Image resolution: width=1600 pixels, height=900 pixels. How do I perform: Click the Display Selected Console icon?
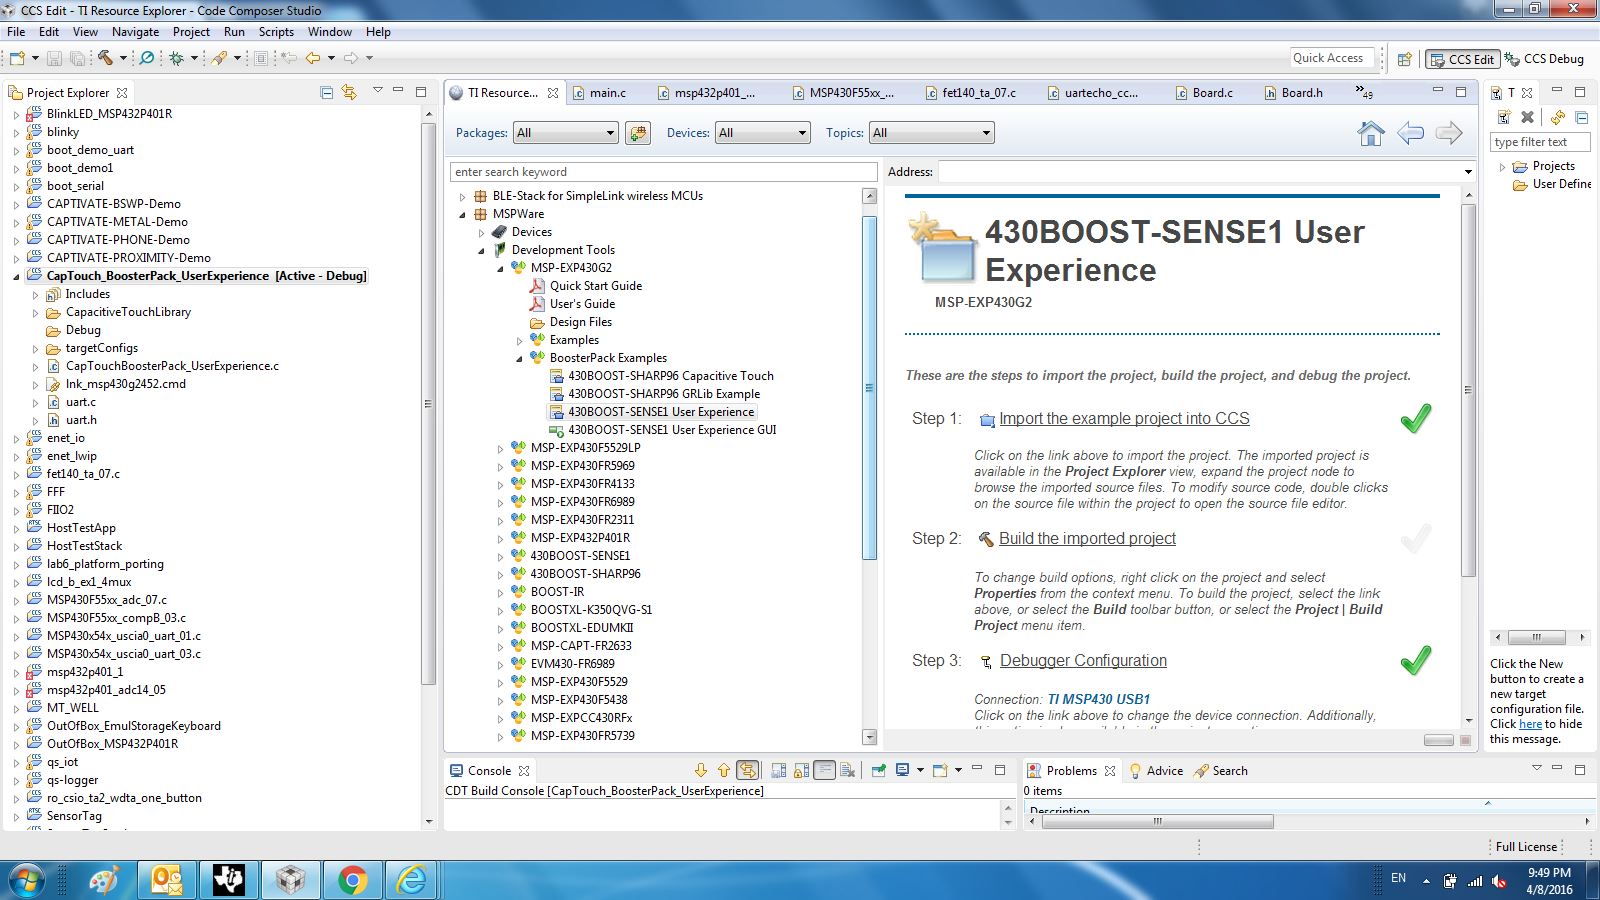point(902,770)
